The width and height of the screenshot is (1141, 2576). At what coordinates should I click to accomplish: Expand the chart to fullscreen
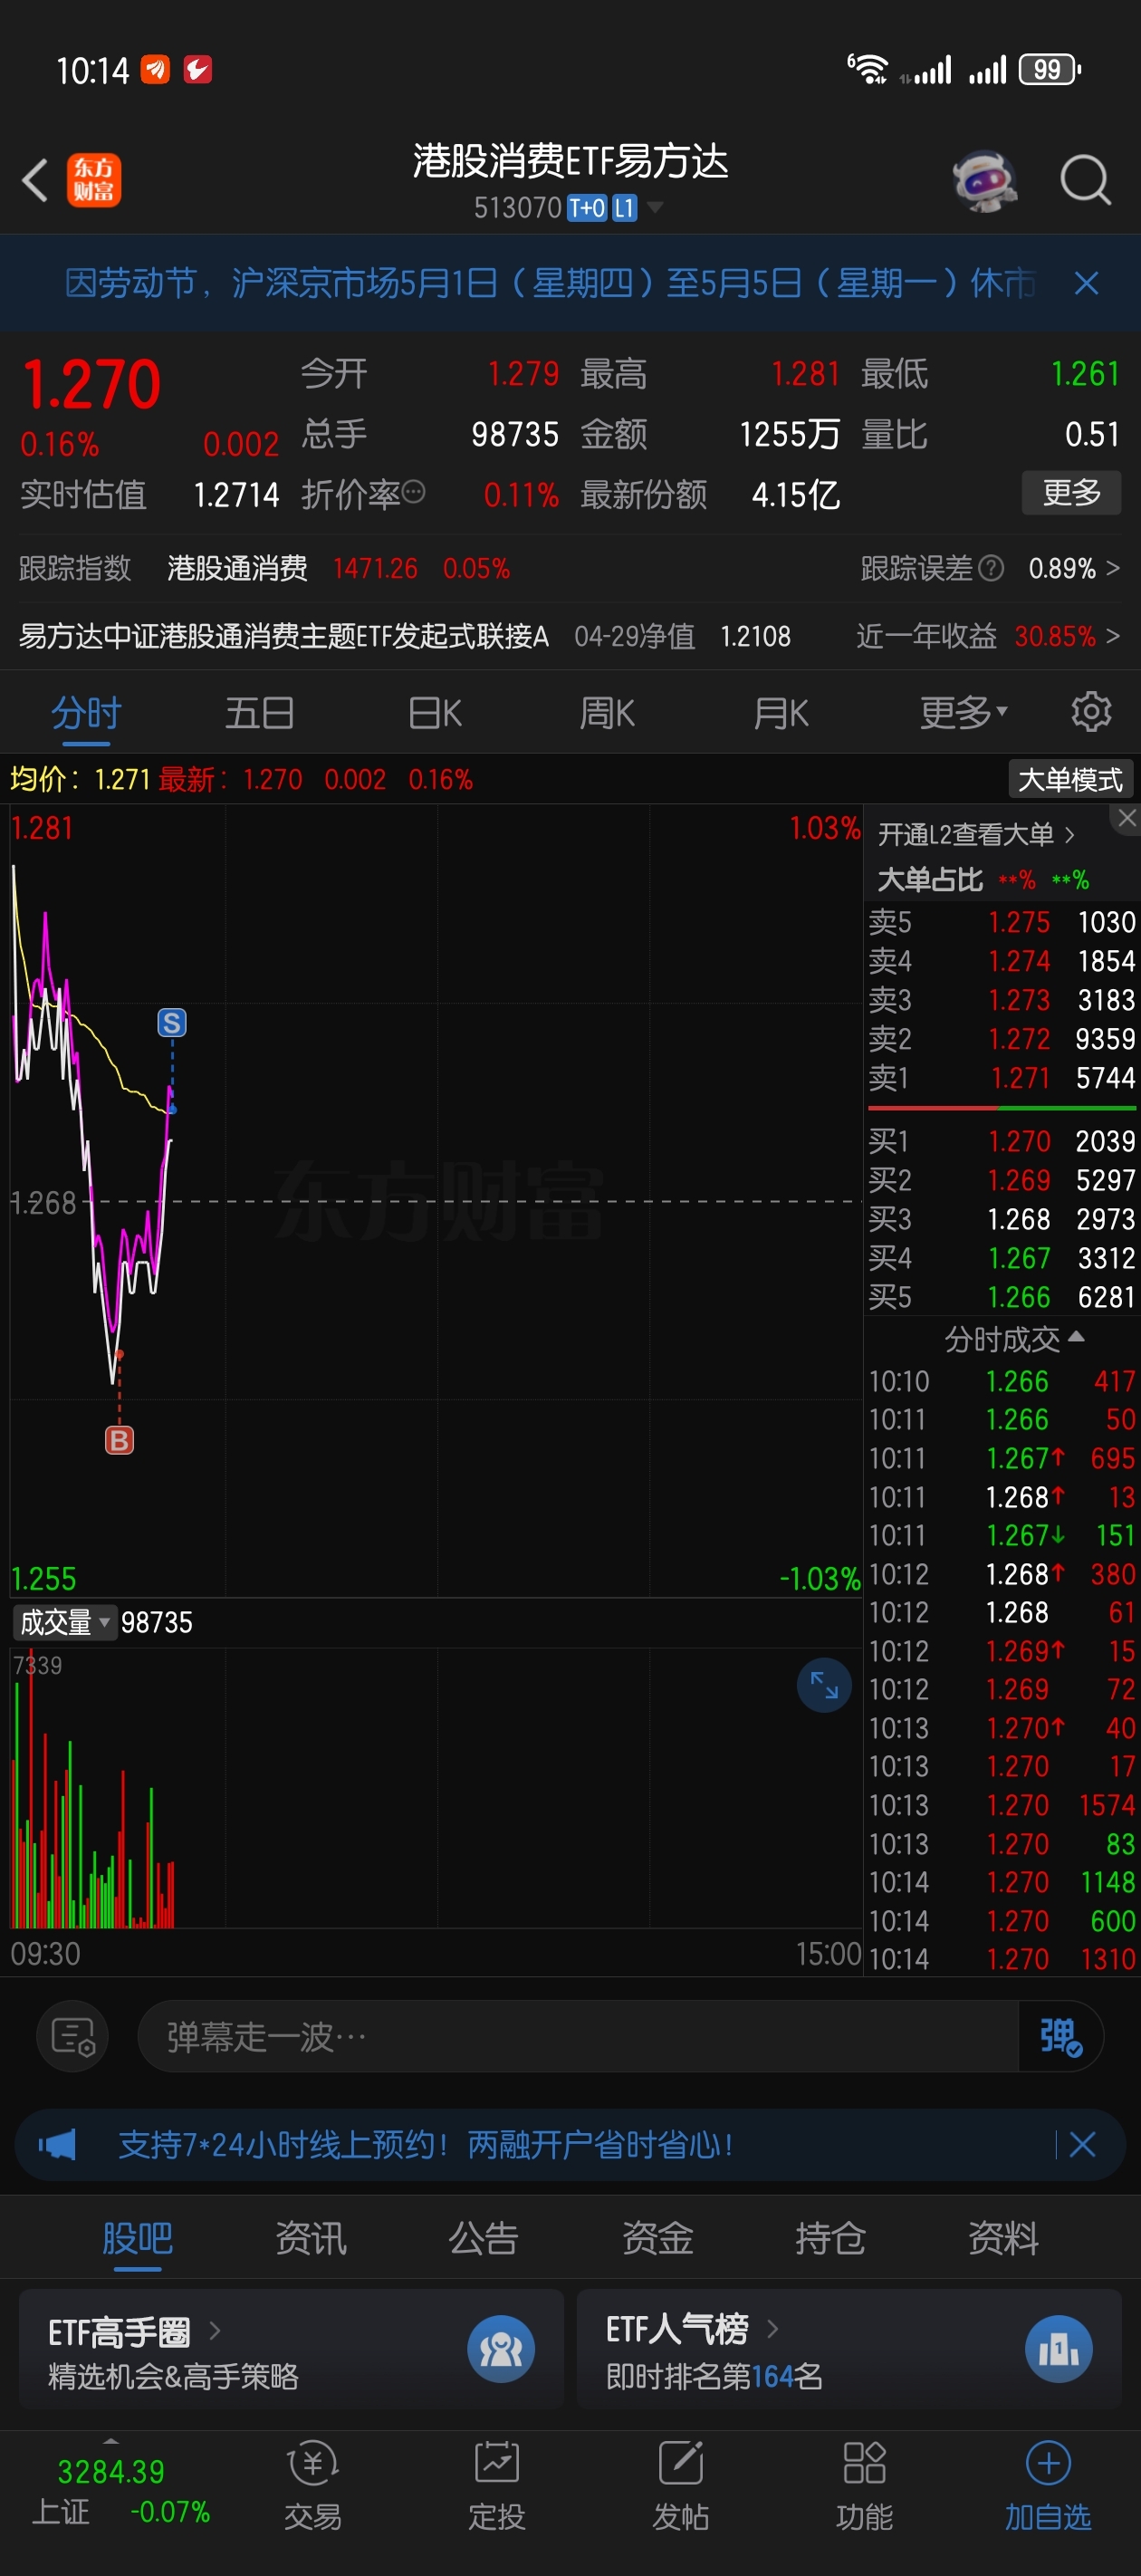pos(824,1685)
